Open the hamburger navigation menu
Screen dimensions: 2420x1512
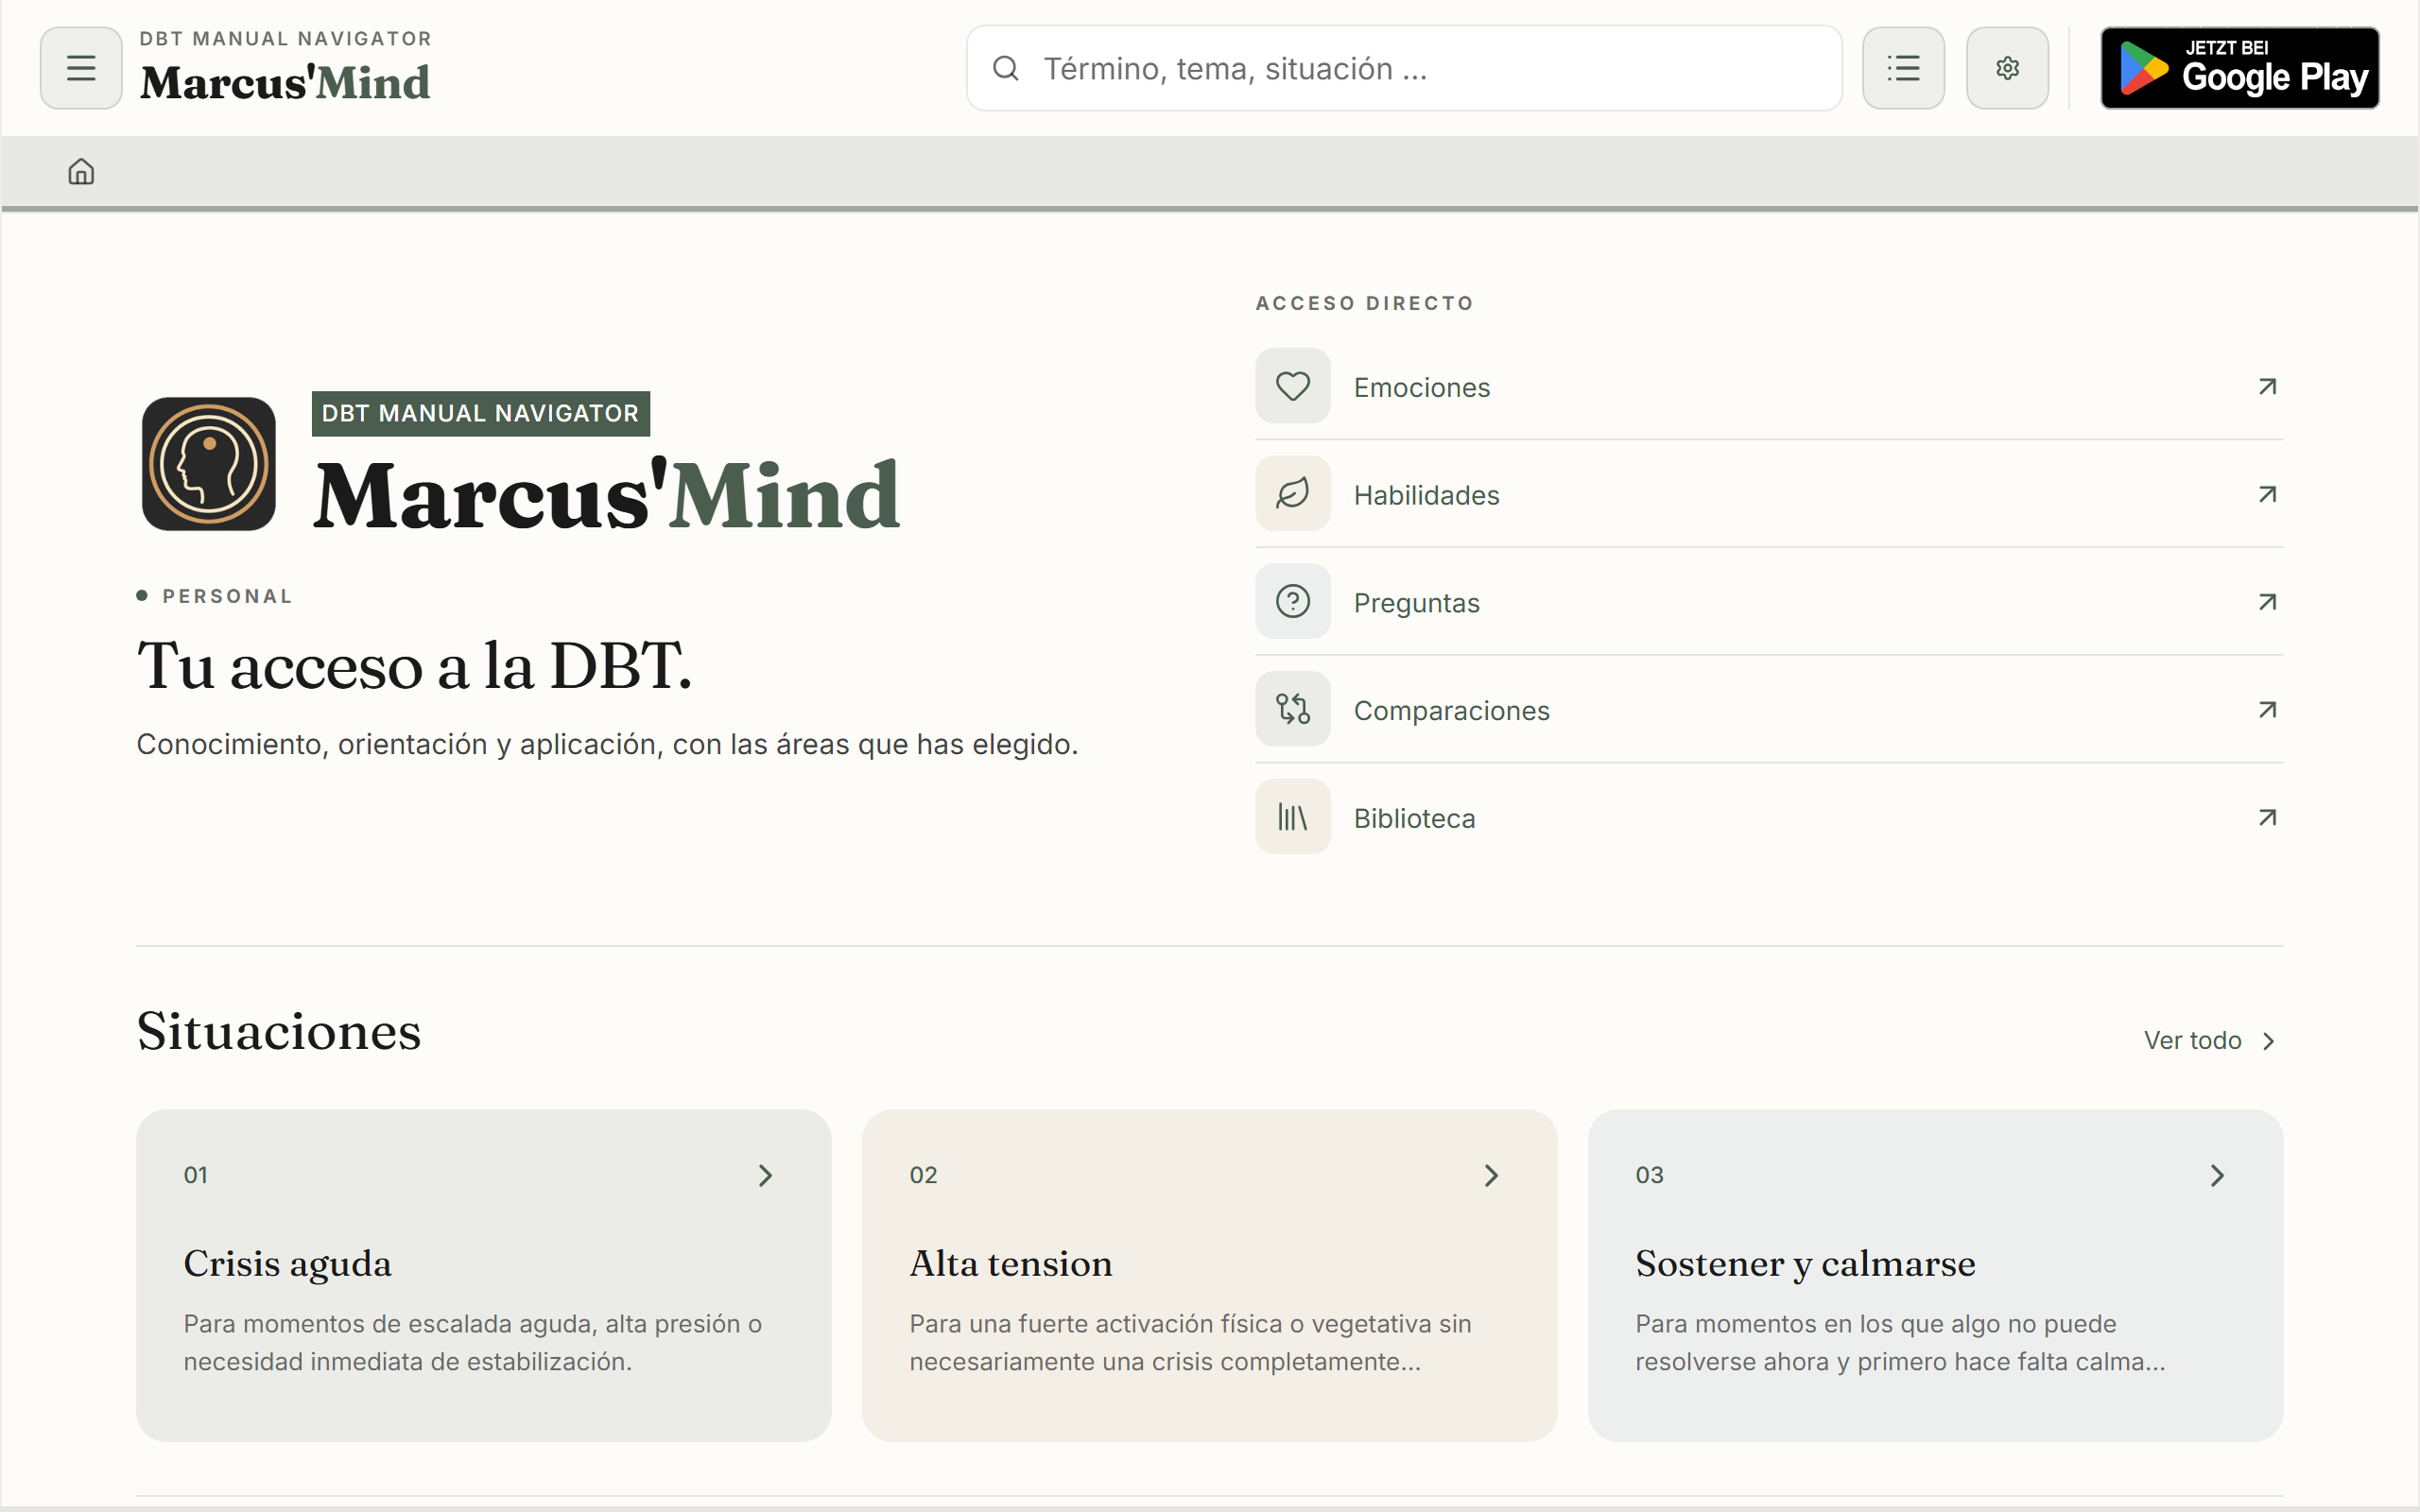pos(81,68)
